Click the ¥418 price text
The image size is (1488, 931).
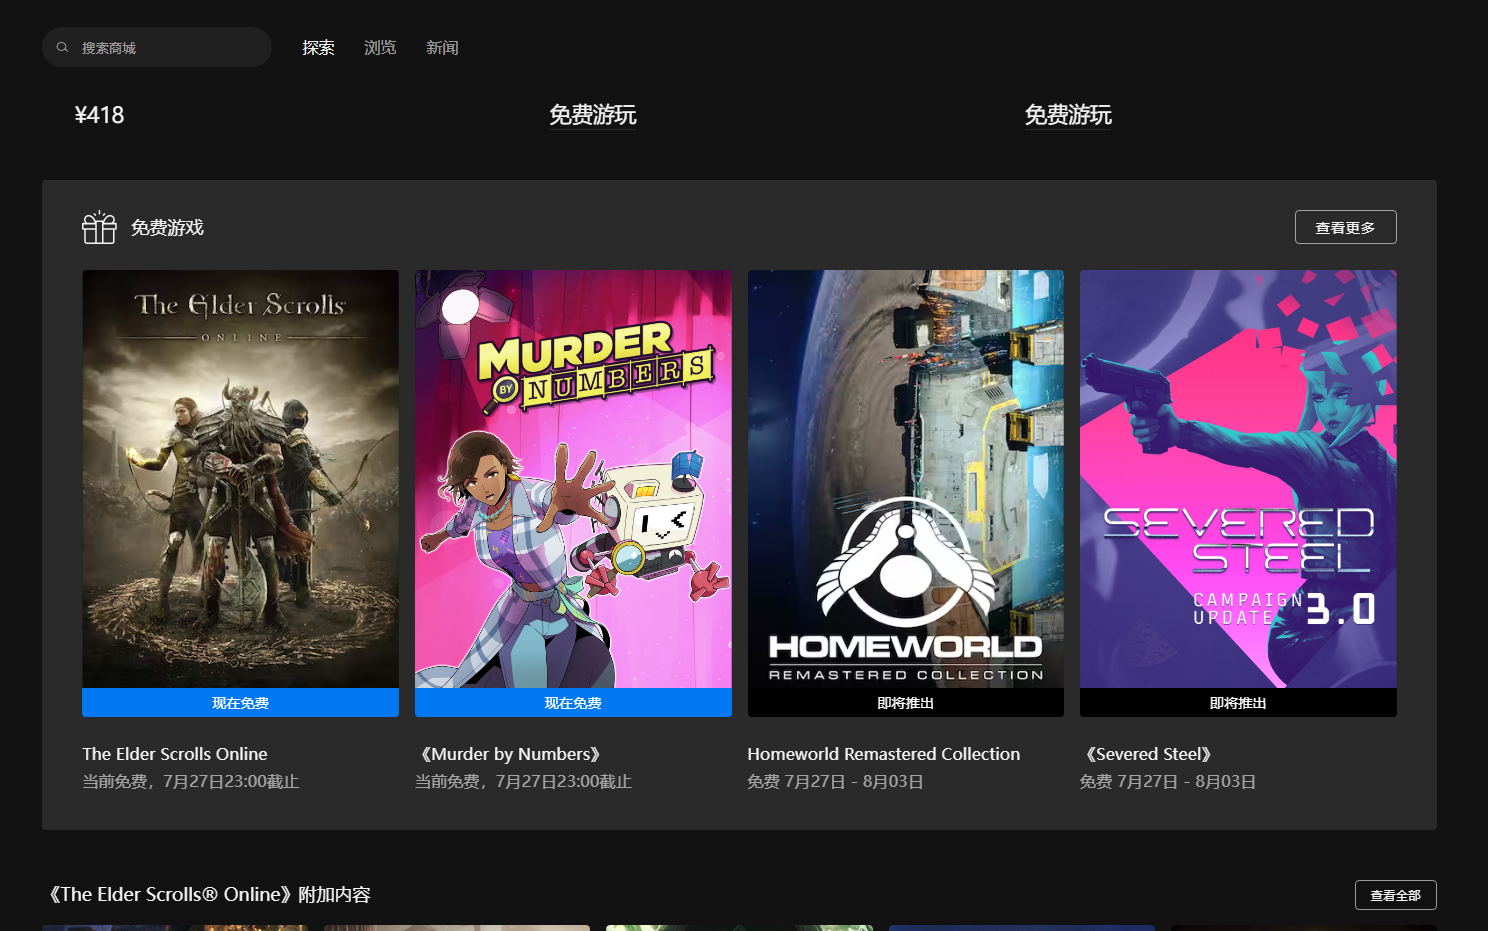pos(99,115)
